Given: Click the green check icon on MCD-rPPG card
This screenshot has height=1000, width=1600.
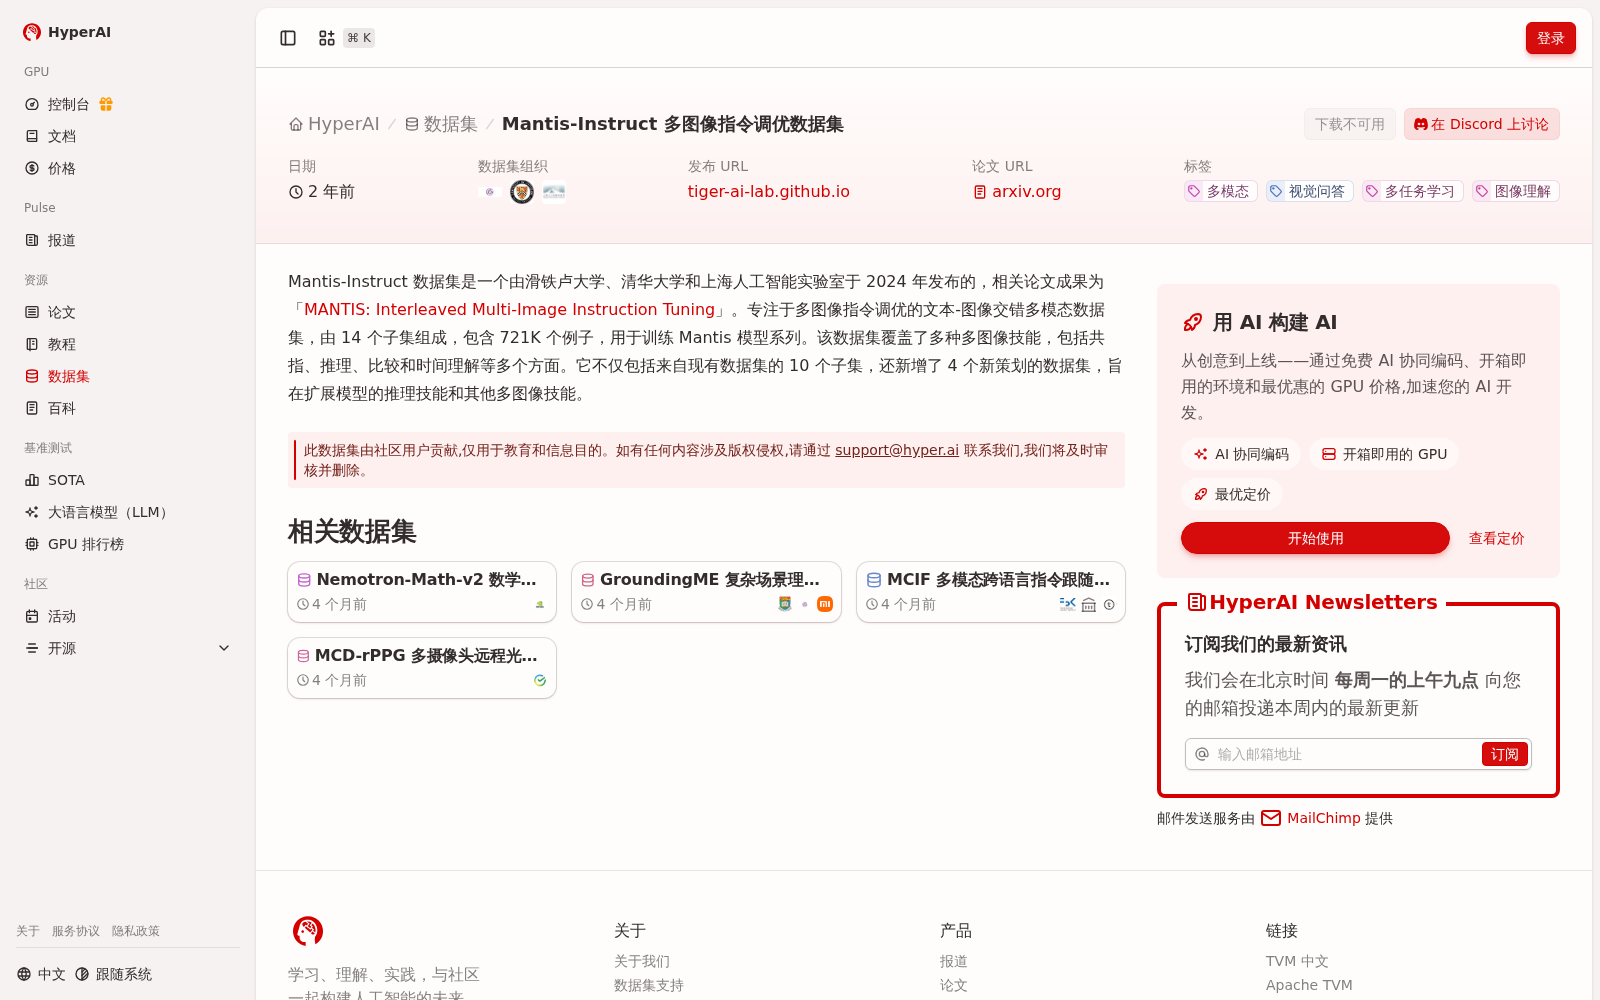Looking at the screenshot, I should pyautogui.click(x=540, y=680).
